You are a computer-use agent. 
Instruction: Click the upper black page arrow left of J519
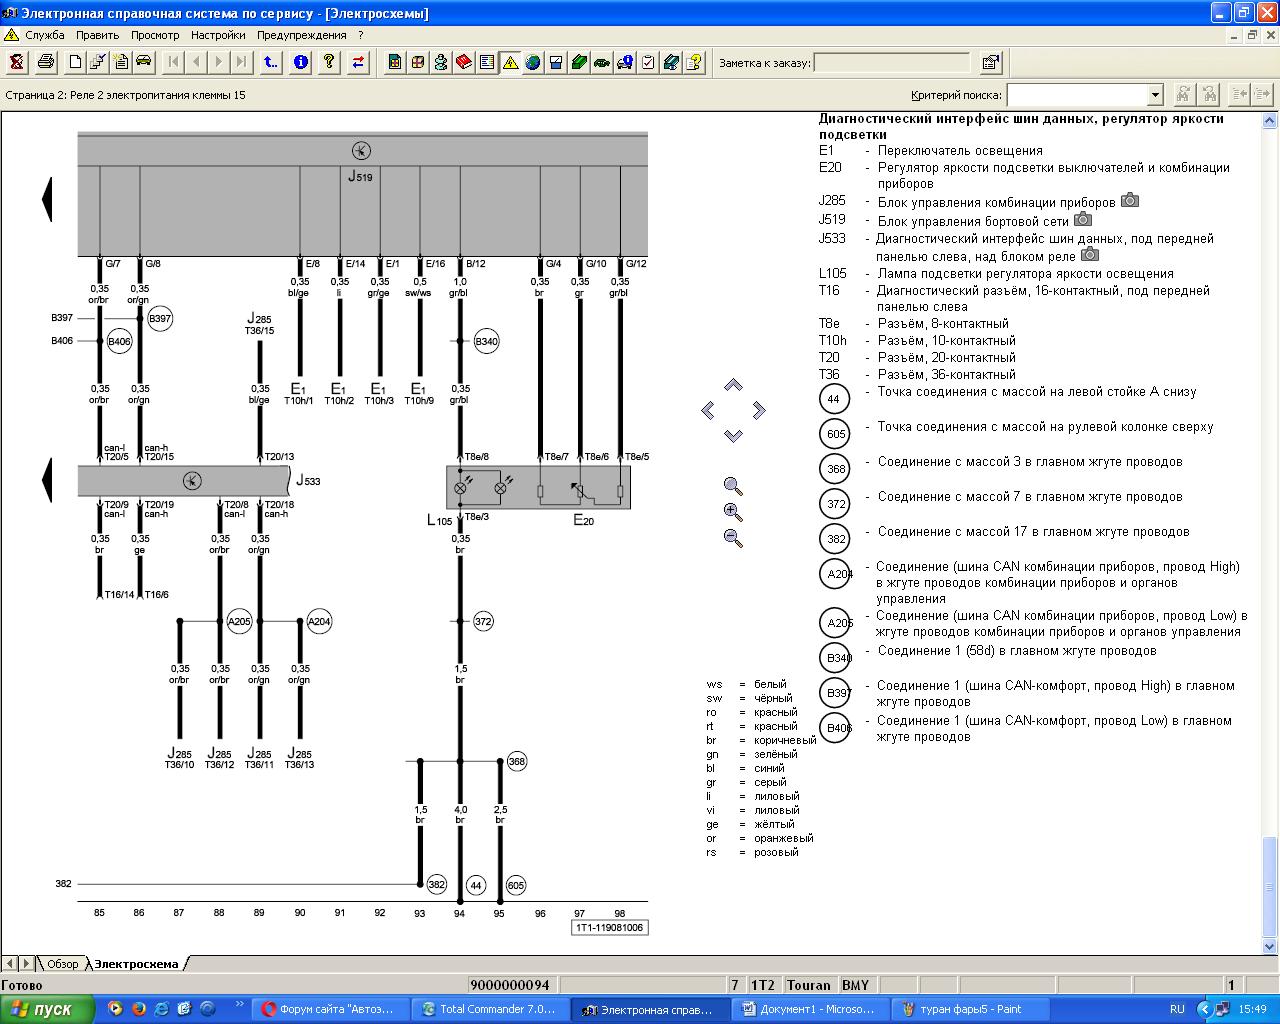coord(47,199)
